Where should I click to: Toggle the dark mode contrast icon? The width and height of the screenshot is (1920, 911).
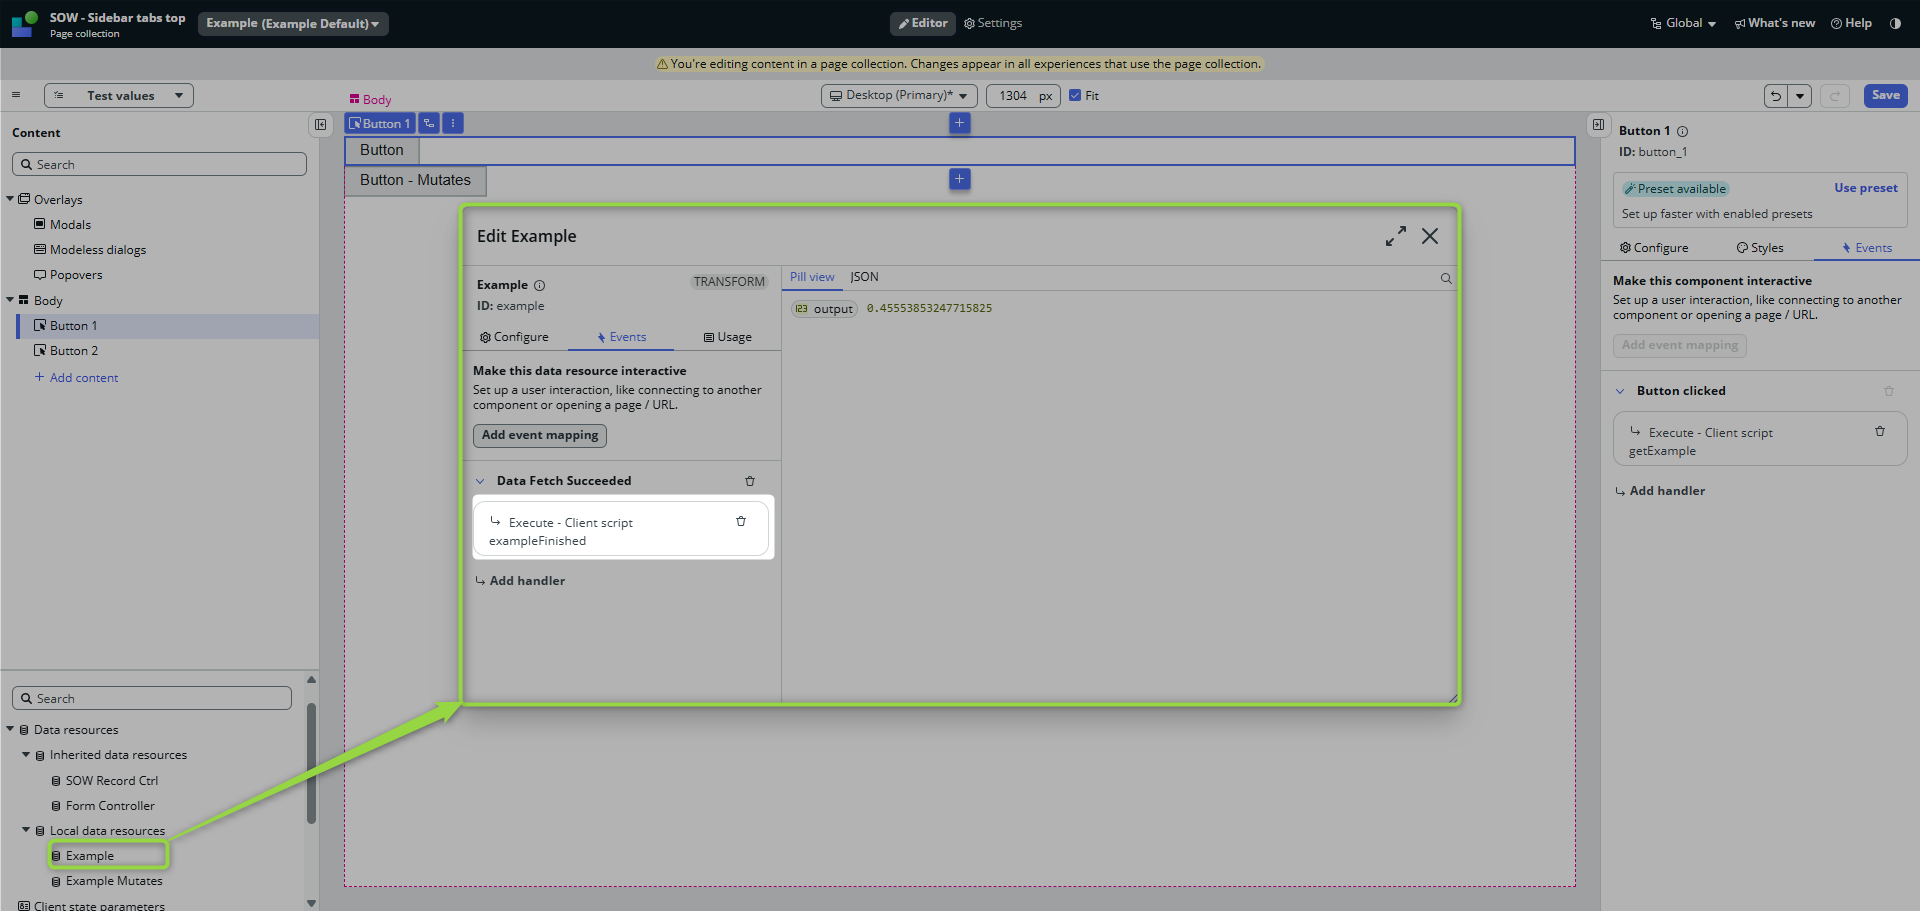click(x=1895, y=23)
